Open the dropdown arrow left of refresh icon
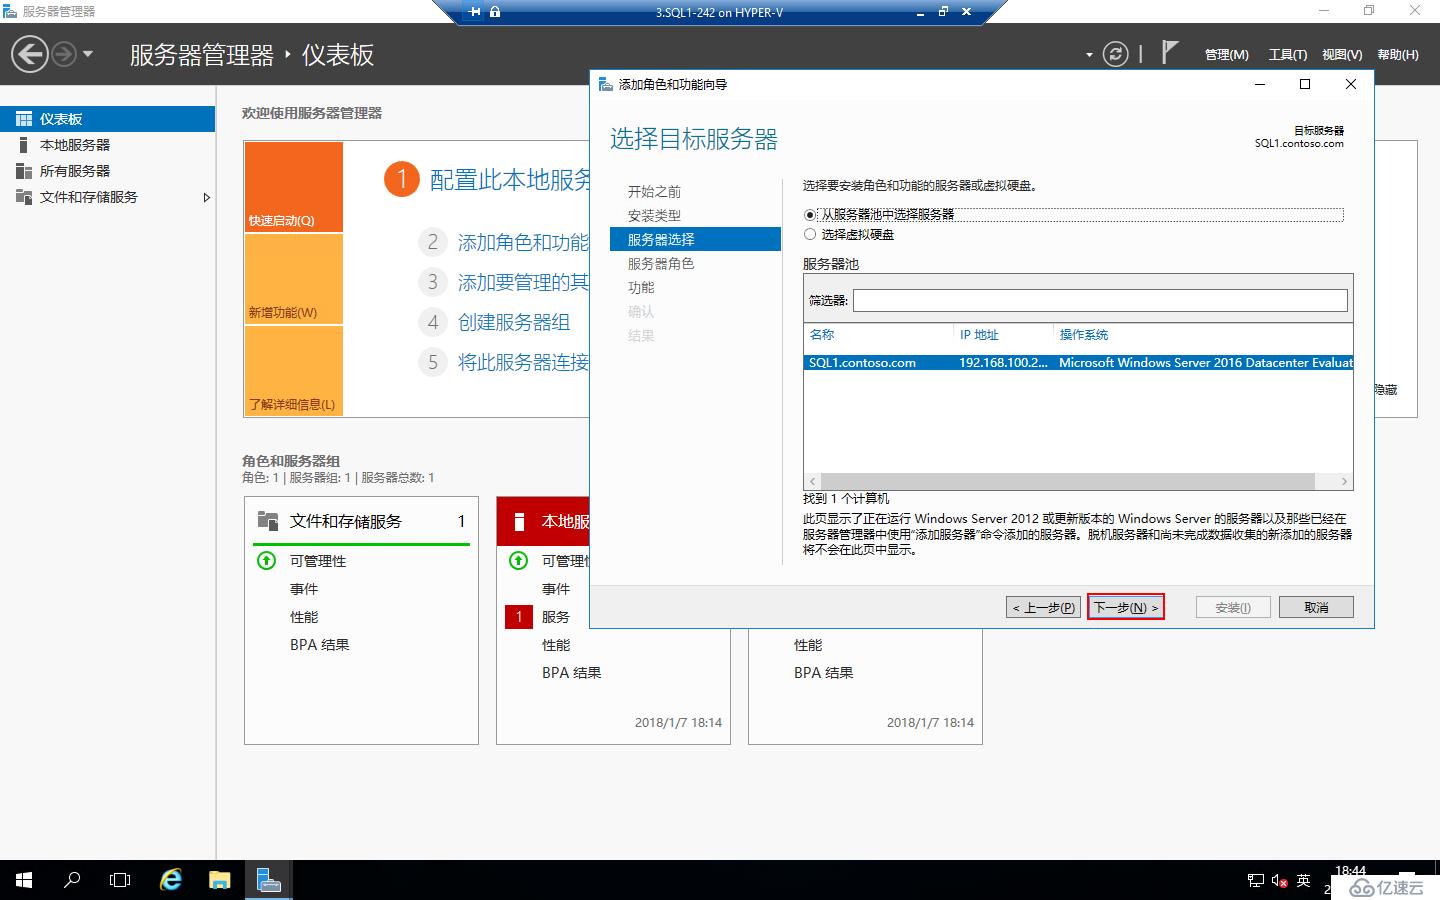This screenshot has width=1440, height=900. click(x=1089, y=55)
